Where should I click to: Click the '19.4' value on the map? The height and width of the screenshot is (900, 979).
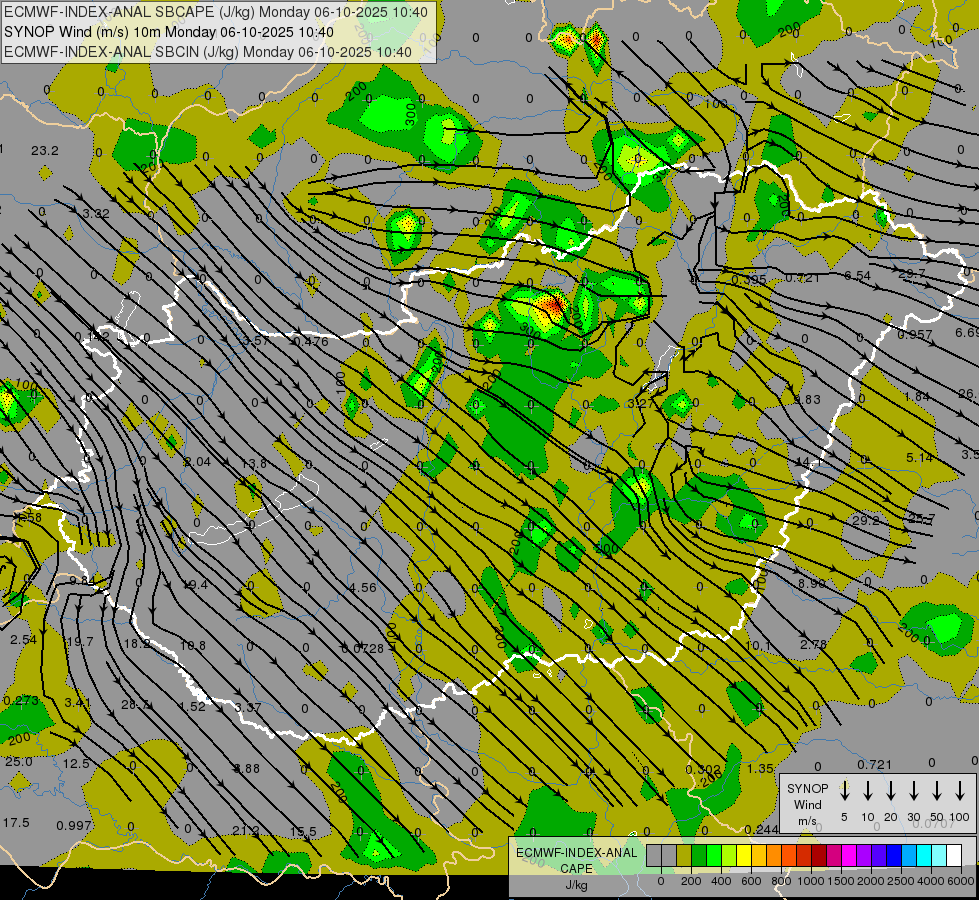click(x=195, y=585)
